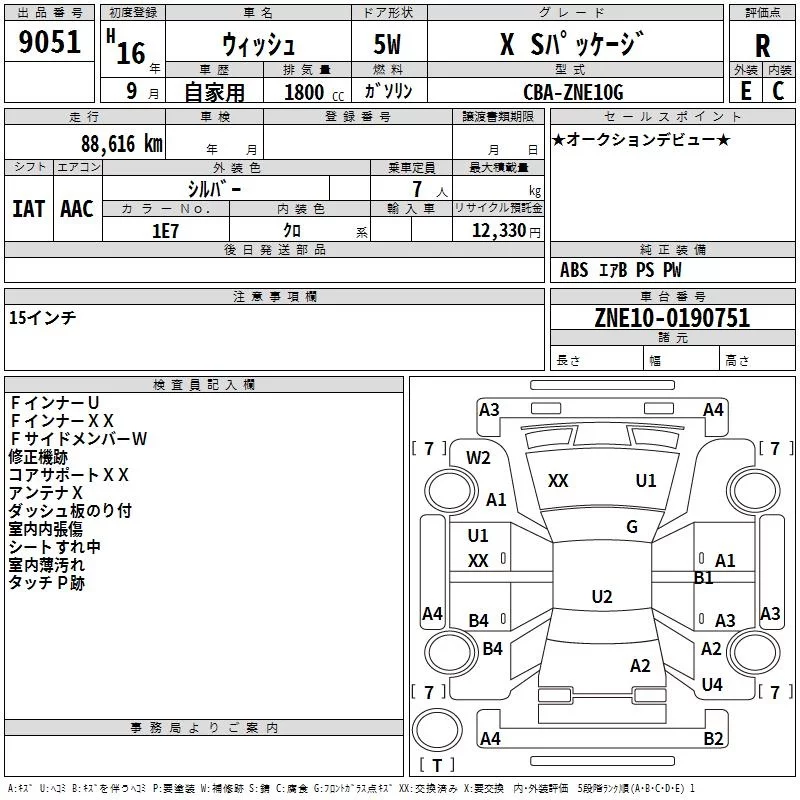Screen dimensions: 800x800
Task: Click the B2 mark on rear bumper
Action: (x=713, y=738)
